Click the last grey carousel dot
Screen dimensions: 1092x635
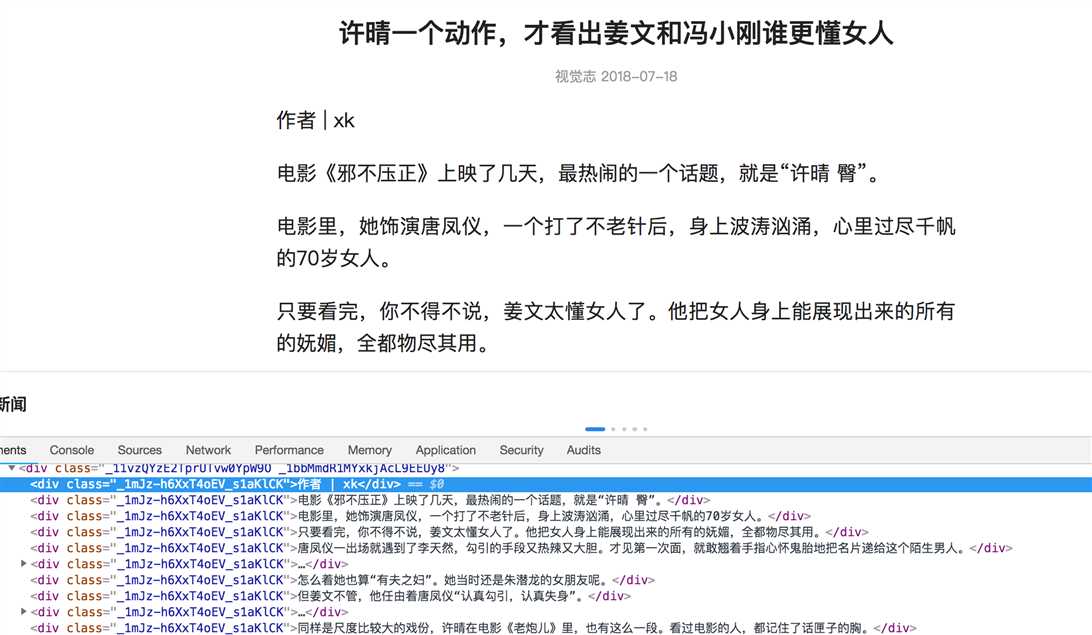(645, 429)
